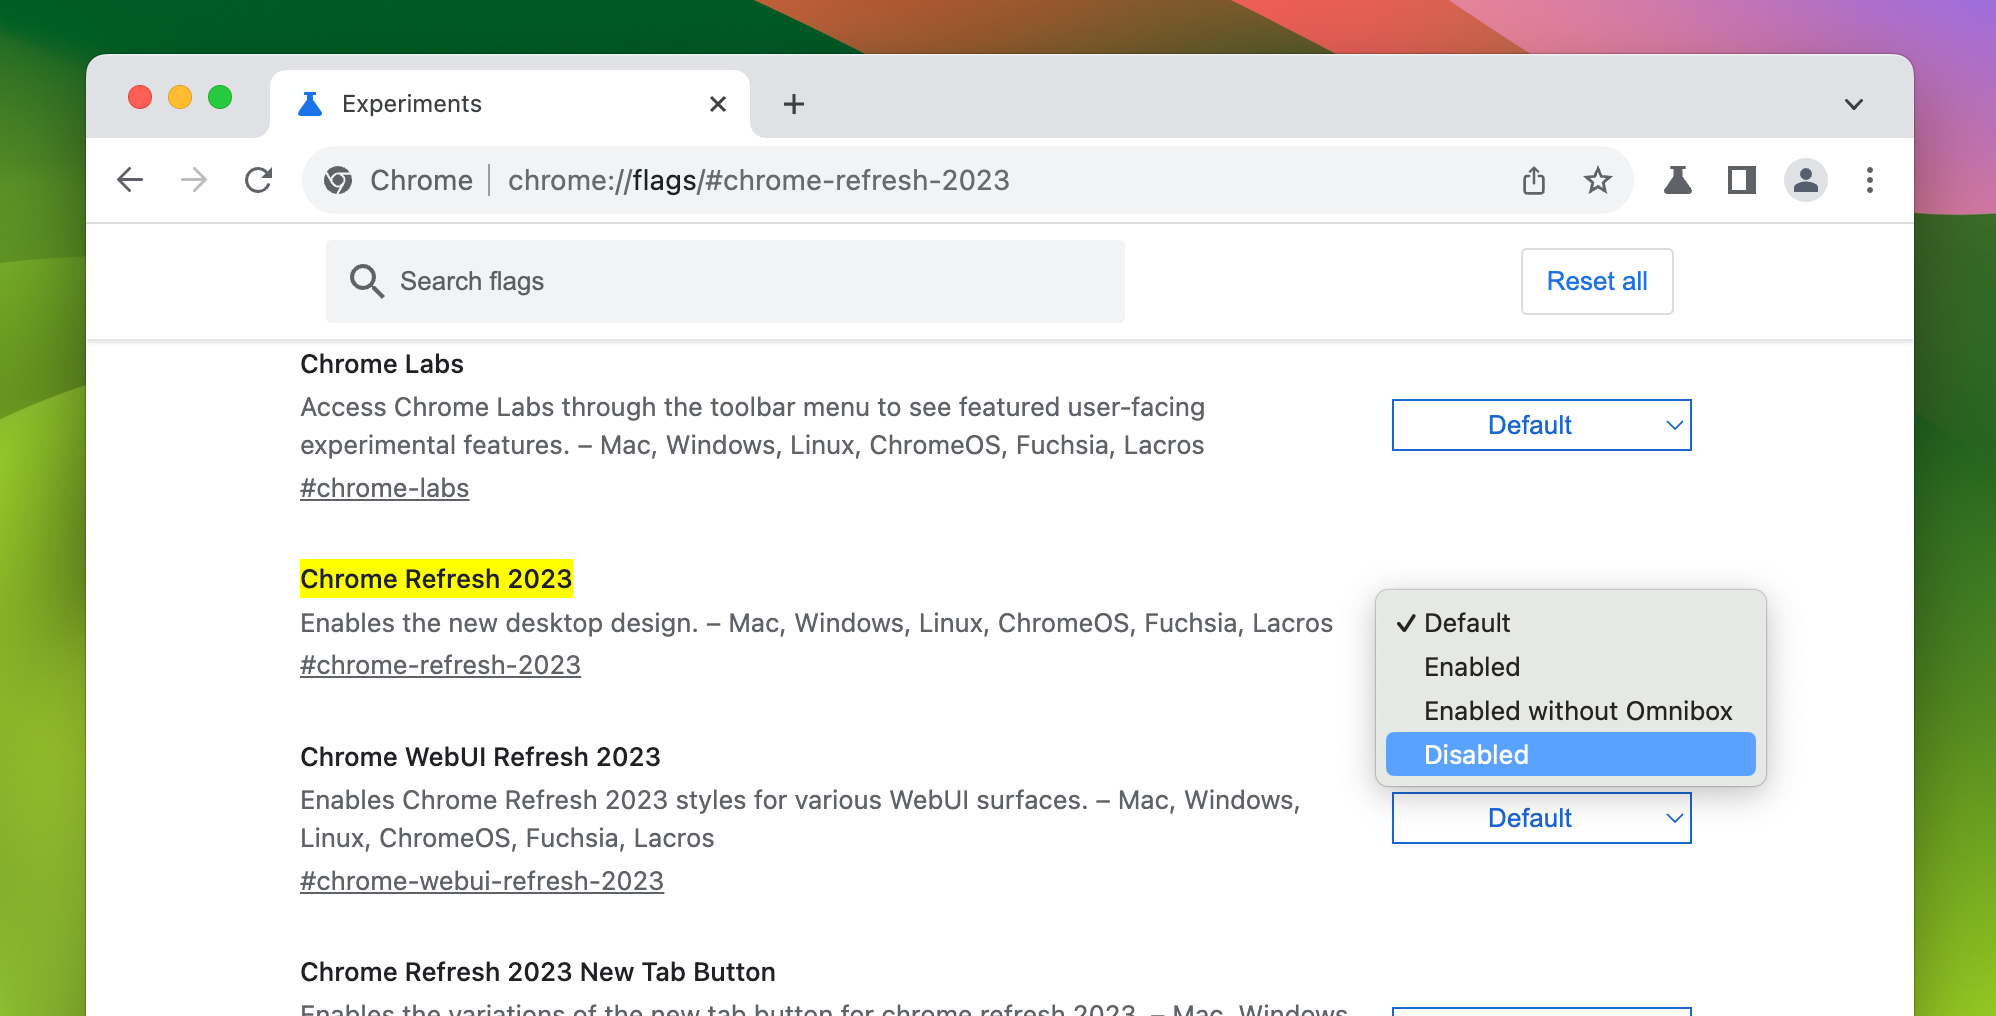
Task: Open Chrome Labs flask toolbar icon
Action: coord(1677,181)
